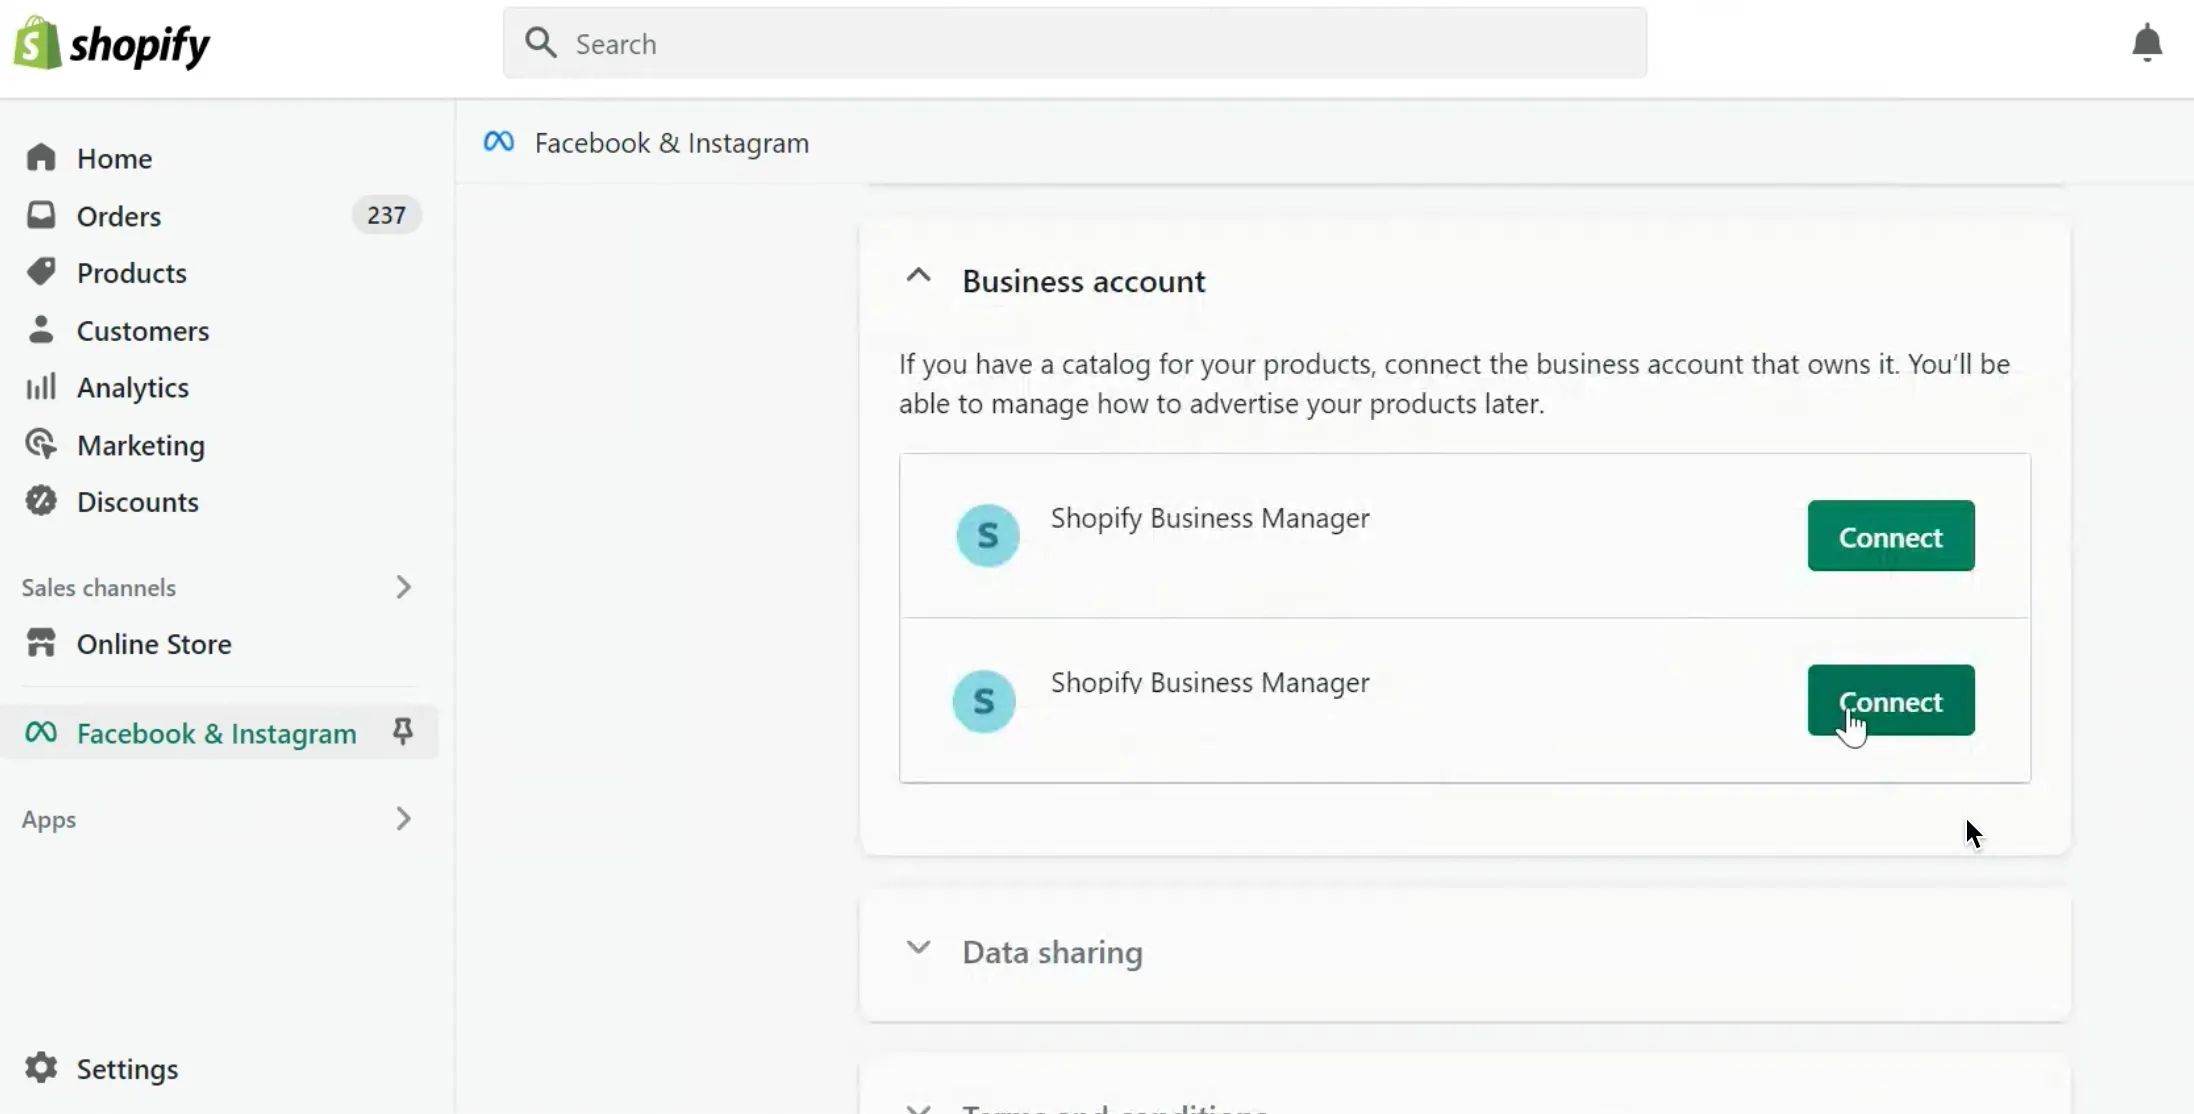This screenshot has height=1114, width=2194.
Task: Click the Meta icon in sidebar
Action: 41,733
